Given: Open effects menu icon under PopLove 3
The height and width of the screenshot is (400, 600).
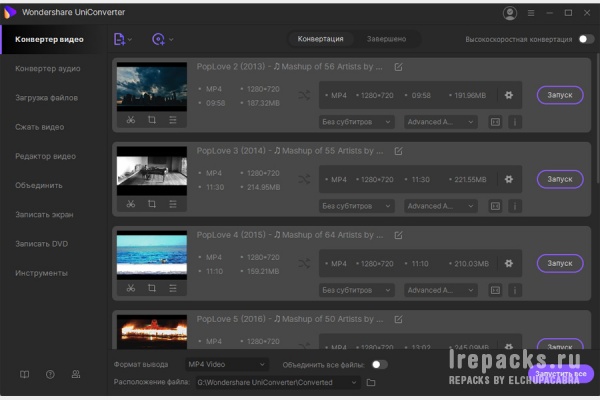Looking at the screenshot, I should [x=173, y=204].
